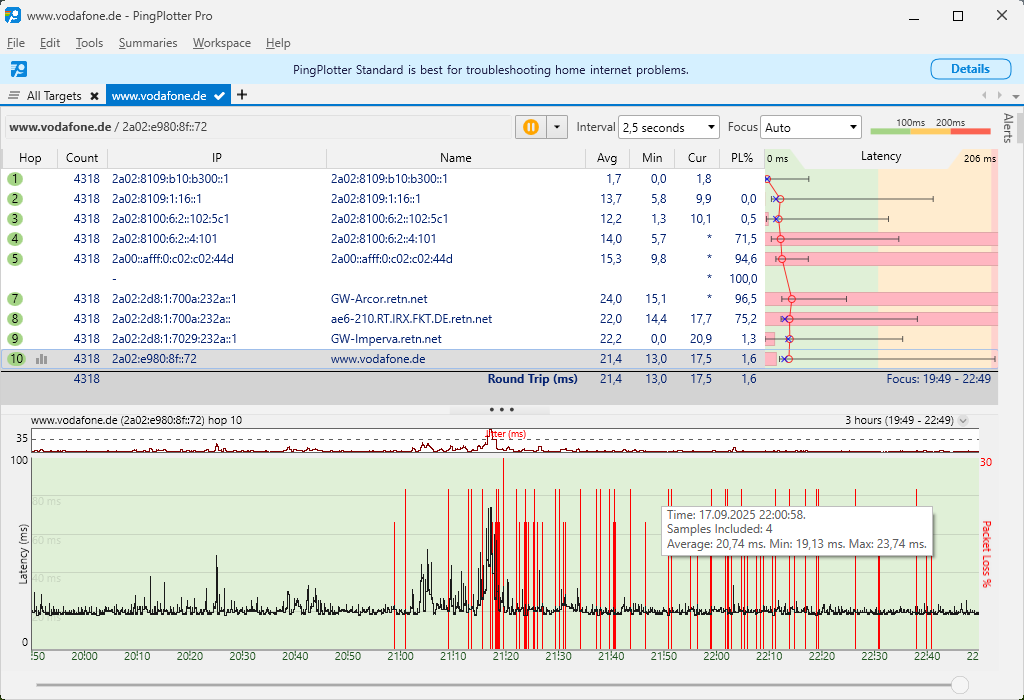
Task: Select the www.vodafone.de name in hop 10
Action: pos(378,359)
